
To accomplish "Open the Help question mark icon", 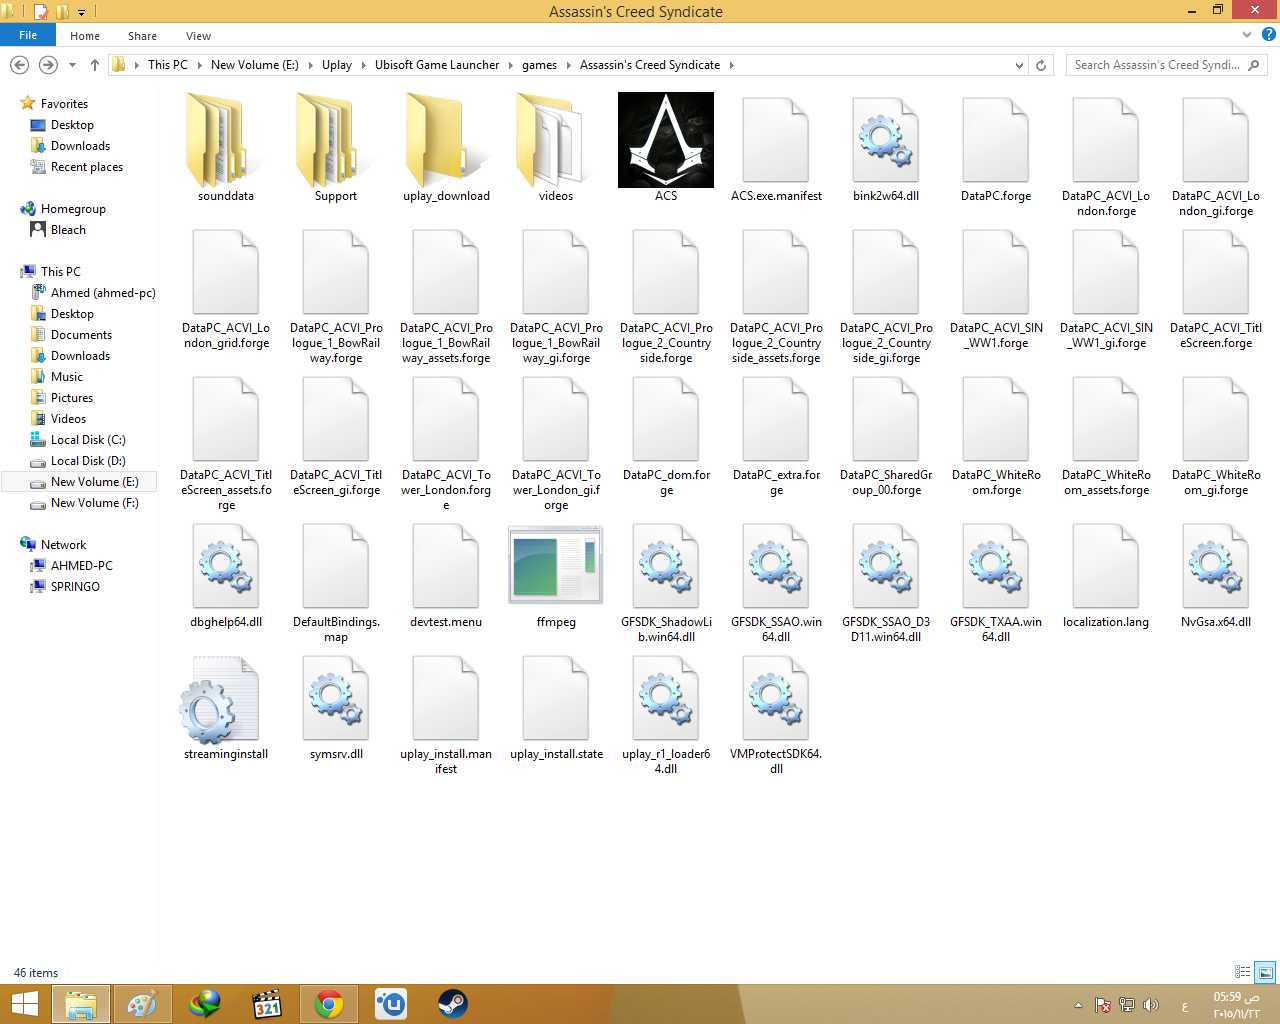I will coord(1268,35).
